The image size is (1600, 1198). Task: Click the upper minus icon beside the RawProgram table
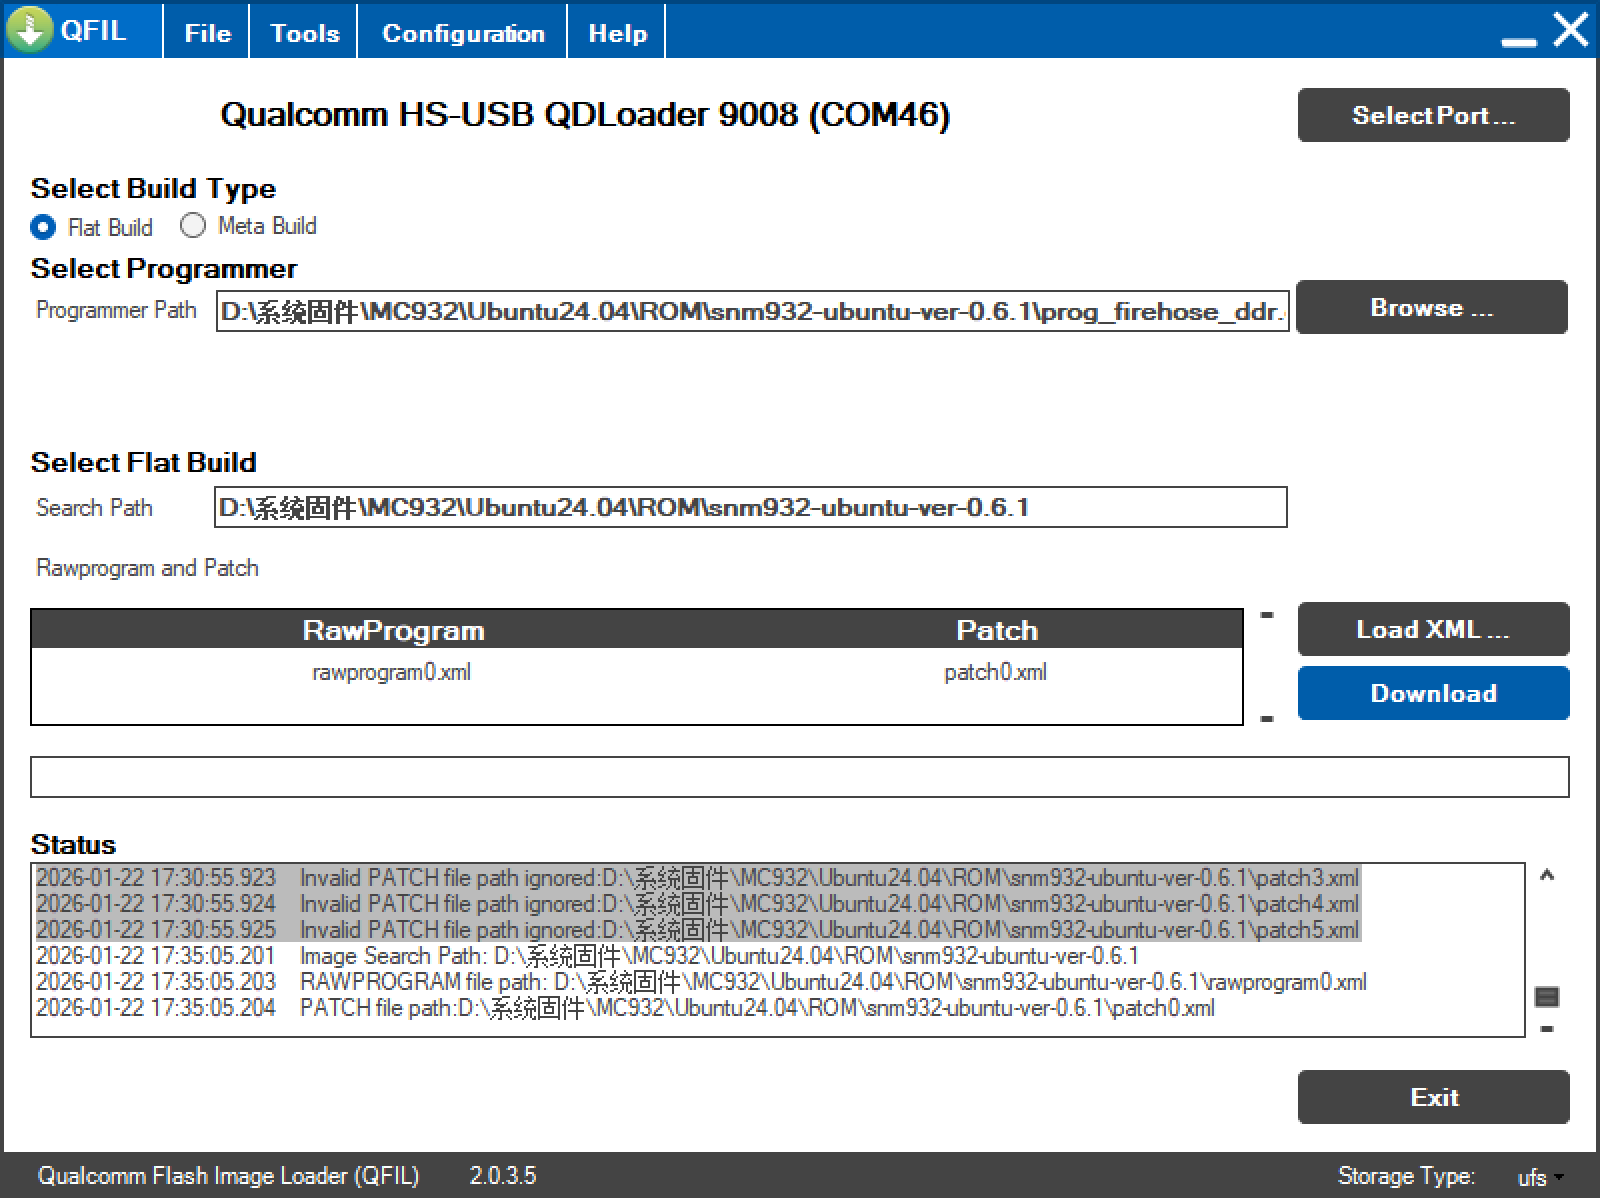(x=1267, y=615)
